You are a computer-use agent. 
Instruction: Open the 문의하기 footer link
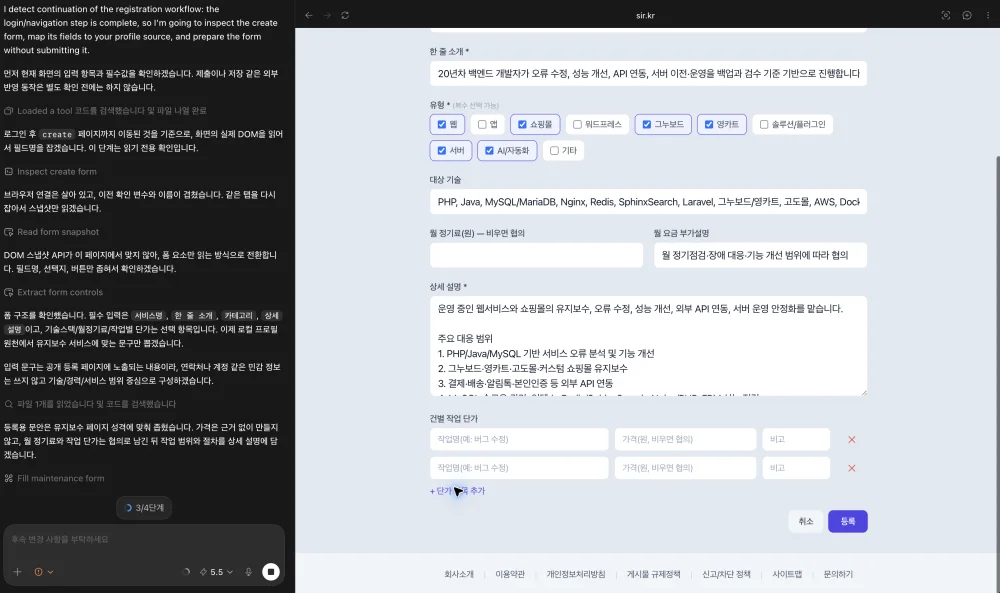tap(838, 575)
